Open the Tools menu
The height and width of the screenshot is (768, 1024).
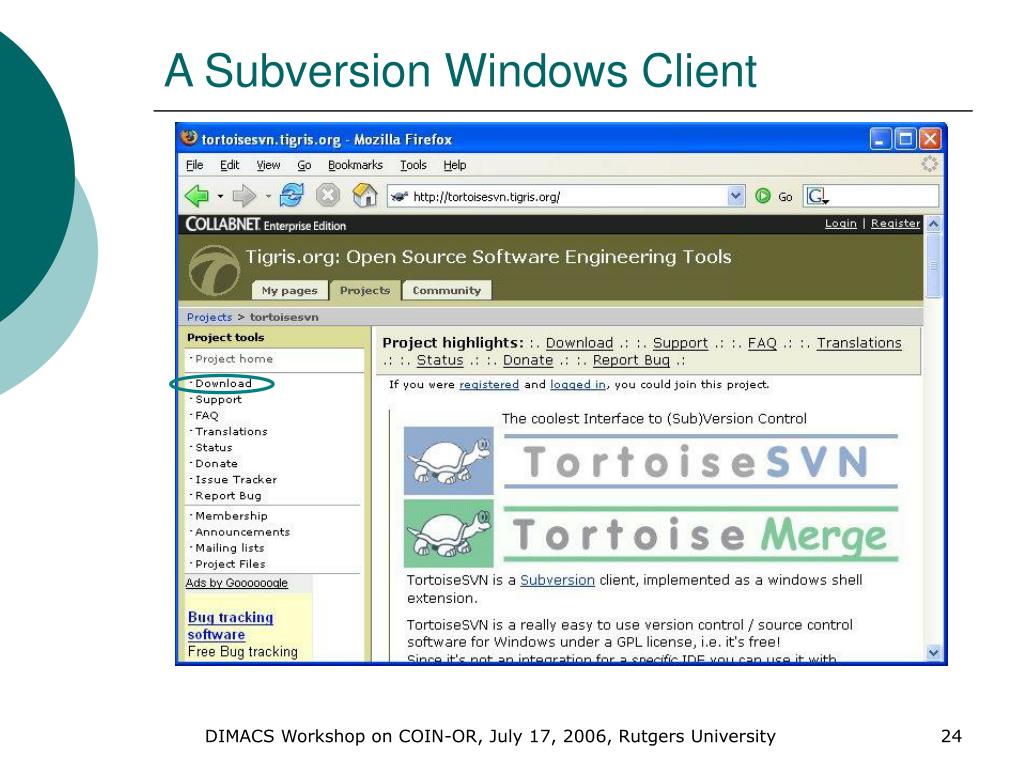pyautogui.click(x=413, y=165)
